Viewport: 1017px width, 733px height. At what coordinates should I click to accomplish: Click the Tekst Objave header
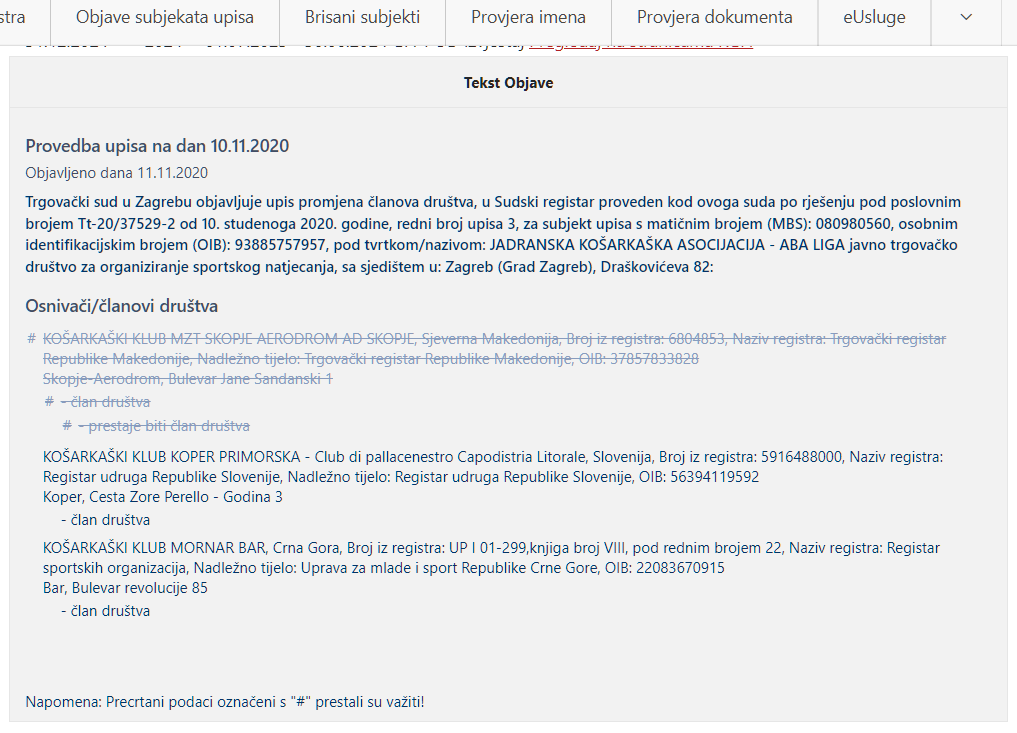point(508,83)
